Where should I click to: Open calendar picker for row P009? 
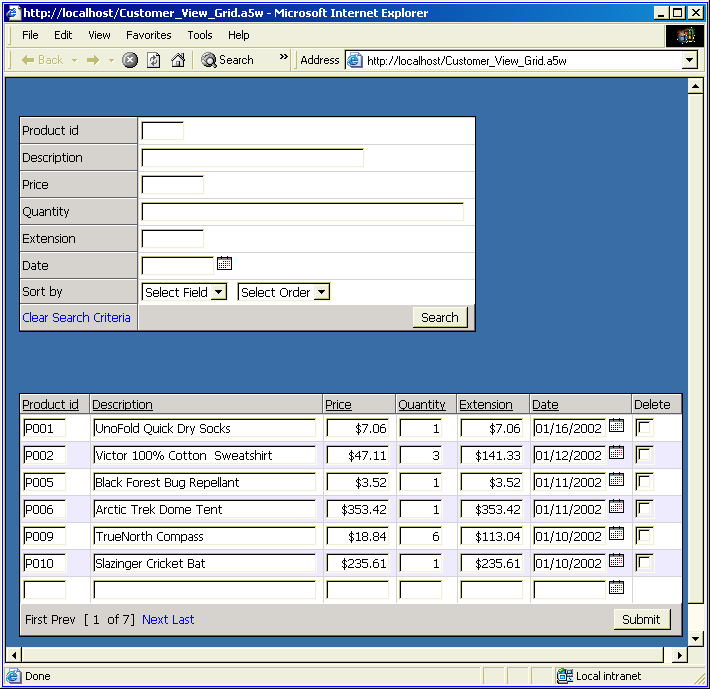(616, 534)
